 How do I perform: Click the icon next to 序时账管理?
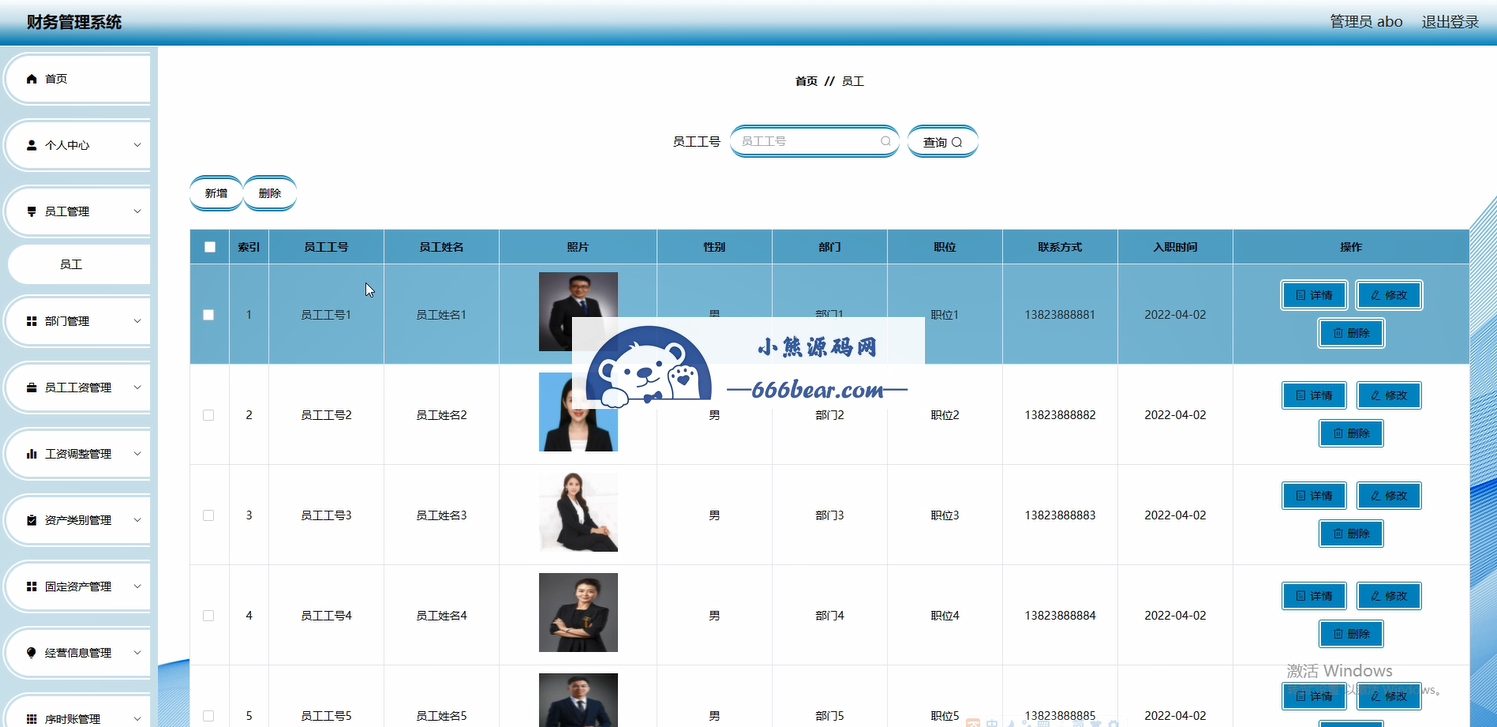(x=31, y=719)
